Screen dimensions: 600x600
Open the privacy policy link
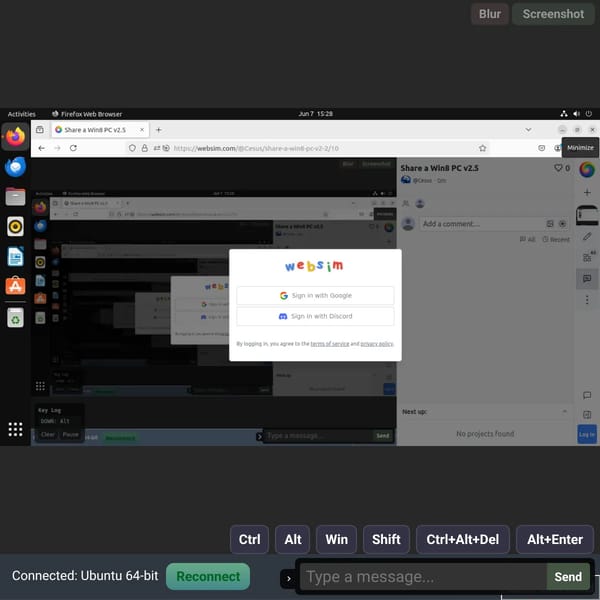click(x=377, y=344)
